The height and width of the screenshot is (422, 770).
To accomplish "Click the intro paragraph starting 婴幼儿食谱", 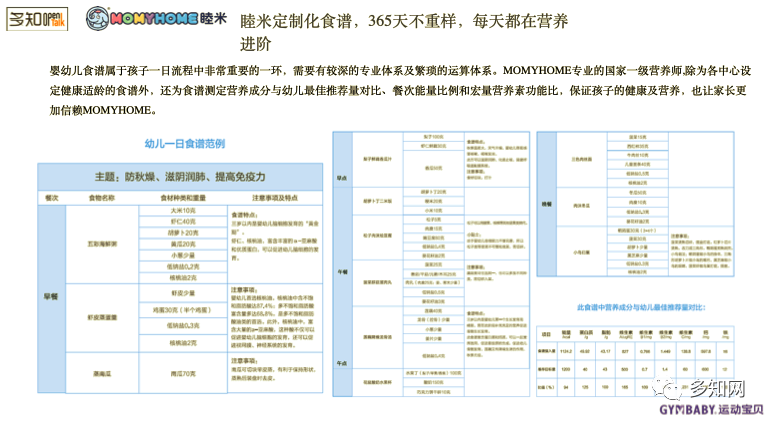I will (400, 90).
